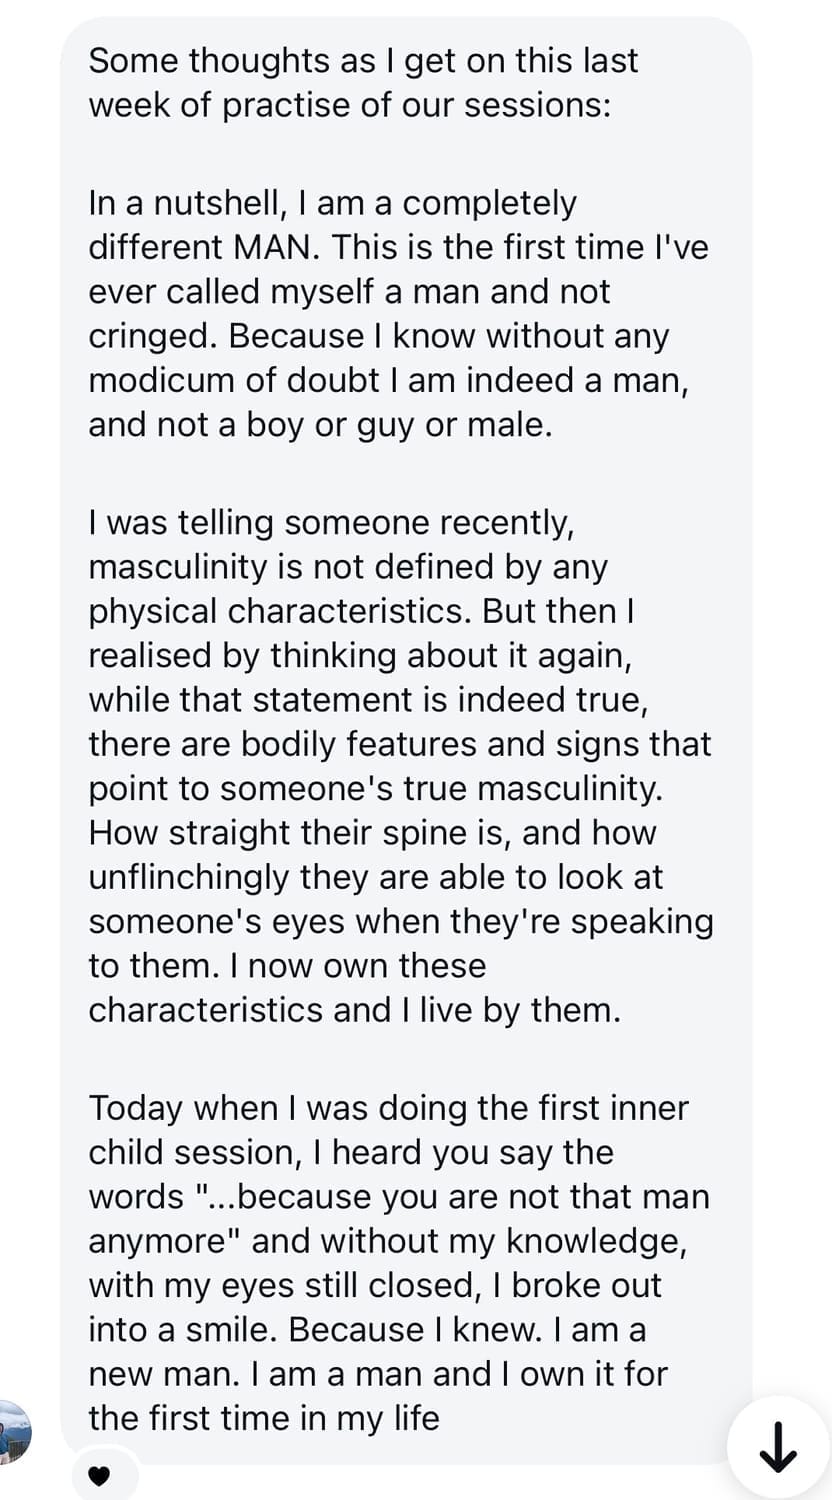Tap the line "and not a boy or guy or male."
The width and height of the screenshot is (832, 1500).
(320, 424)
